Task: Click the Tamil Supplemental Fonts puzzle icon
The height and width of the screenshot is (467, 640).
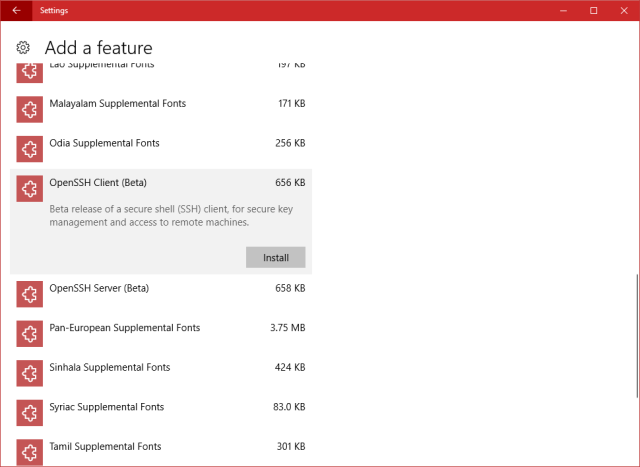Action: pyautogui.click(x=29, y=452)
